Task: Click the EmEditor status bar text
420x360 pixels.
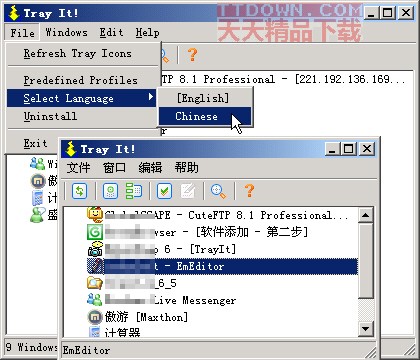Action: pyautogui.click(x=86, y=350)
